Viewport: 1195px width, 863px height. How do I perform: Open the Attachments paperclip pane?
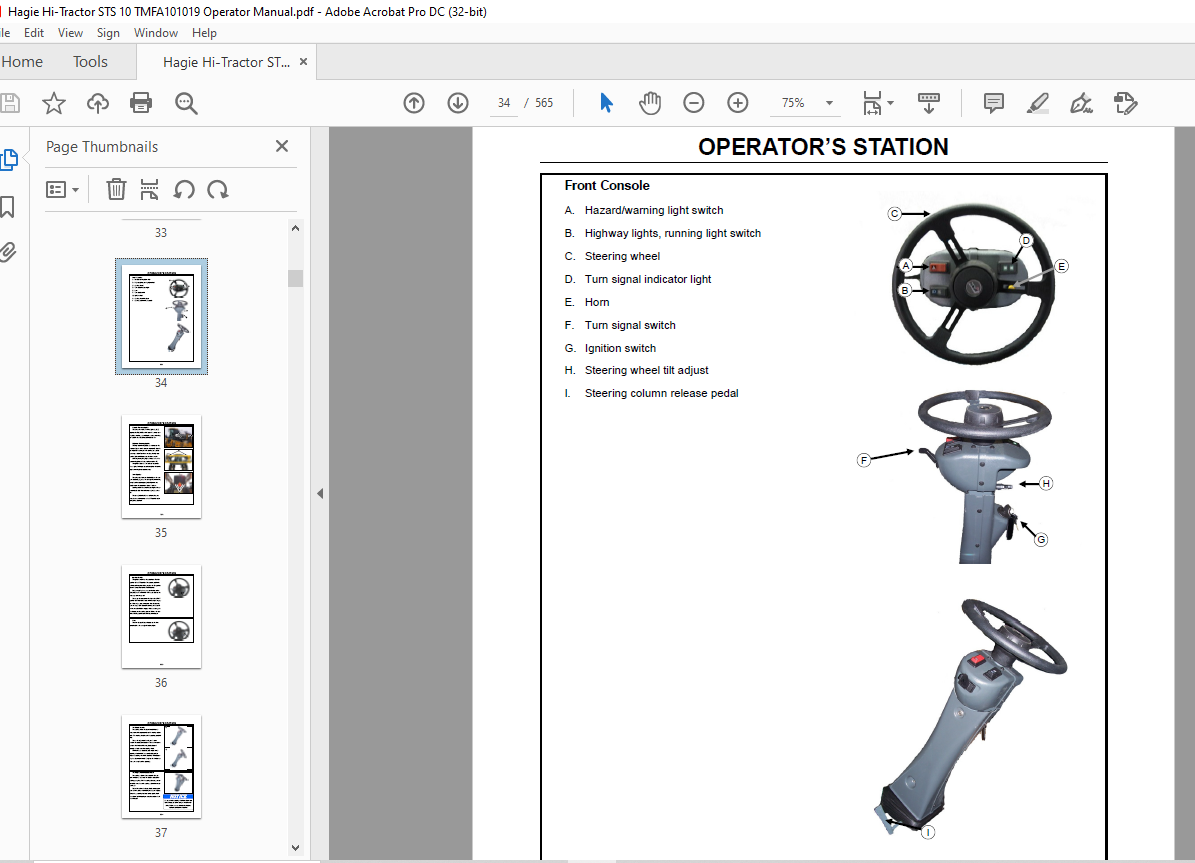pyautogui.click(x=8, y=252)
